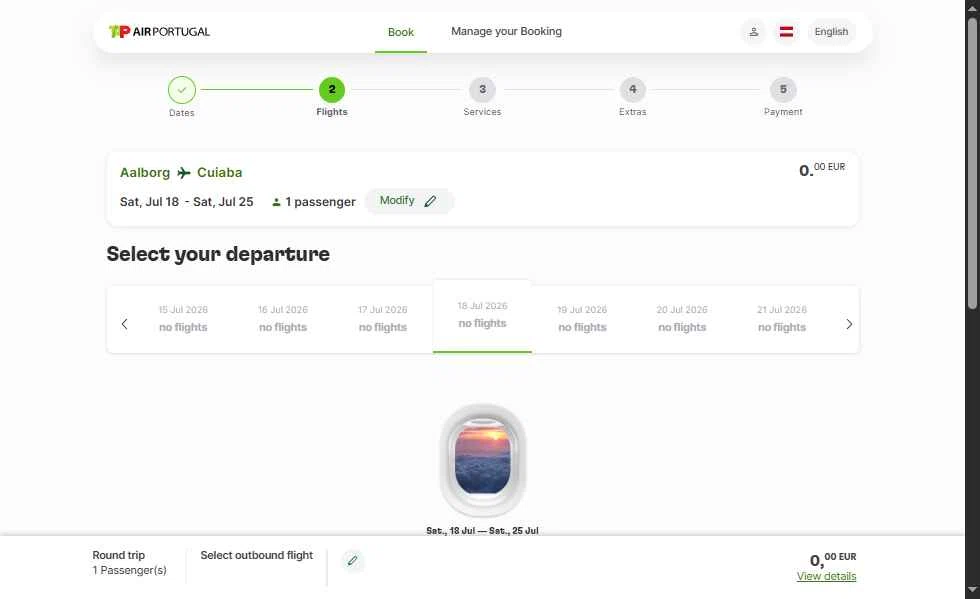Select step 3 Services circle
980x599 pixels.
[482, 89]
